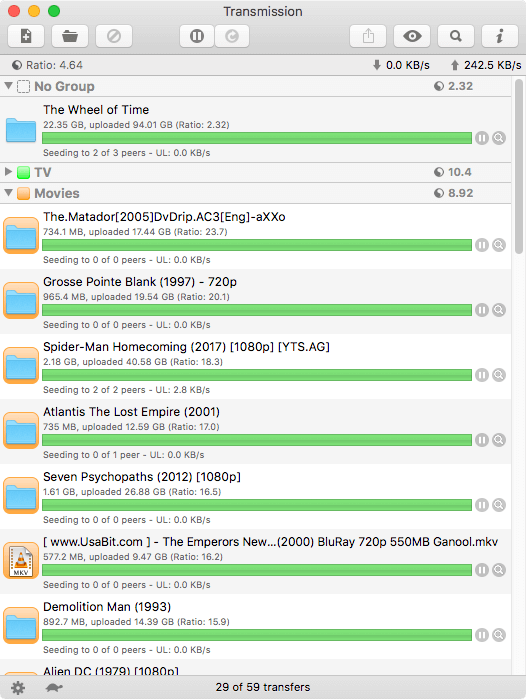Click Spider-Man Homecoming progress bar
Viewport: 526px width, 699px height.
coord(257,375)
